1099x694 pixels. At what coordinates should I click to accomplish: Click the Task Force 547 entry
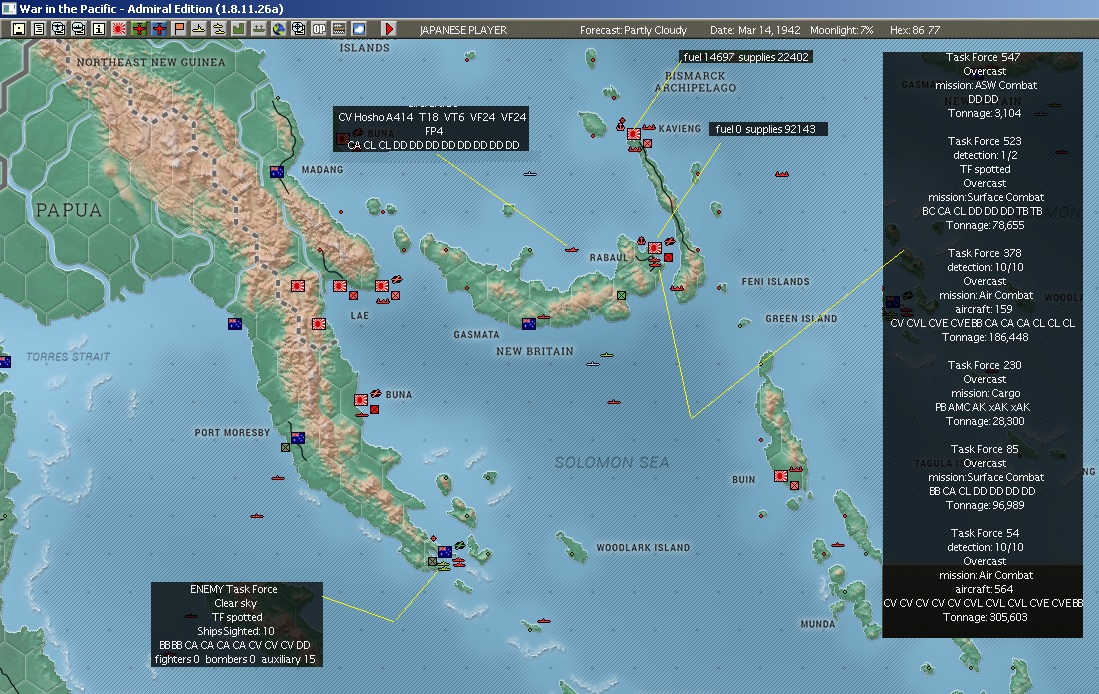point(983,85)
